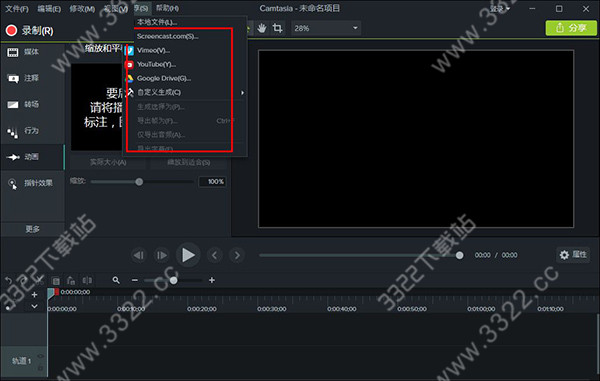Open the 属性 properties gear button
The width and height of the screenshot is (600, 381).
(x=573, y=254)
